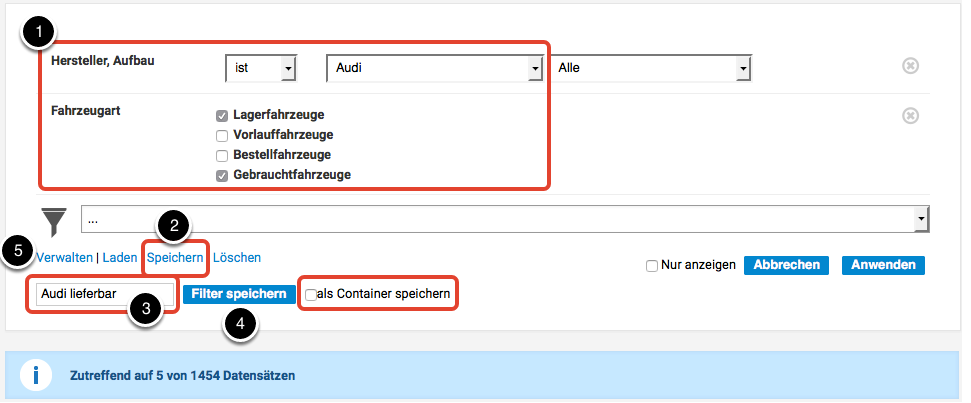This screenshot has height=403, width=971.
Task: Click the filter name input field
Action: (x=100, y=296)
